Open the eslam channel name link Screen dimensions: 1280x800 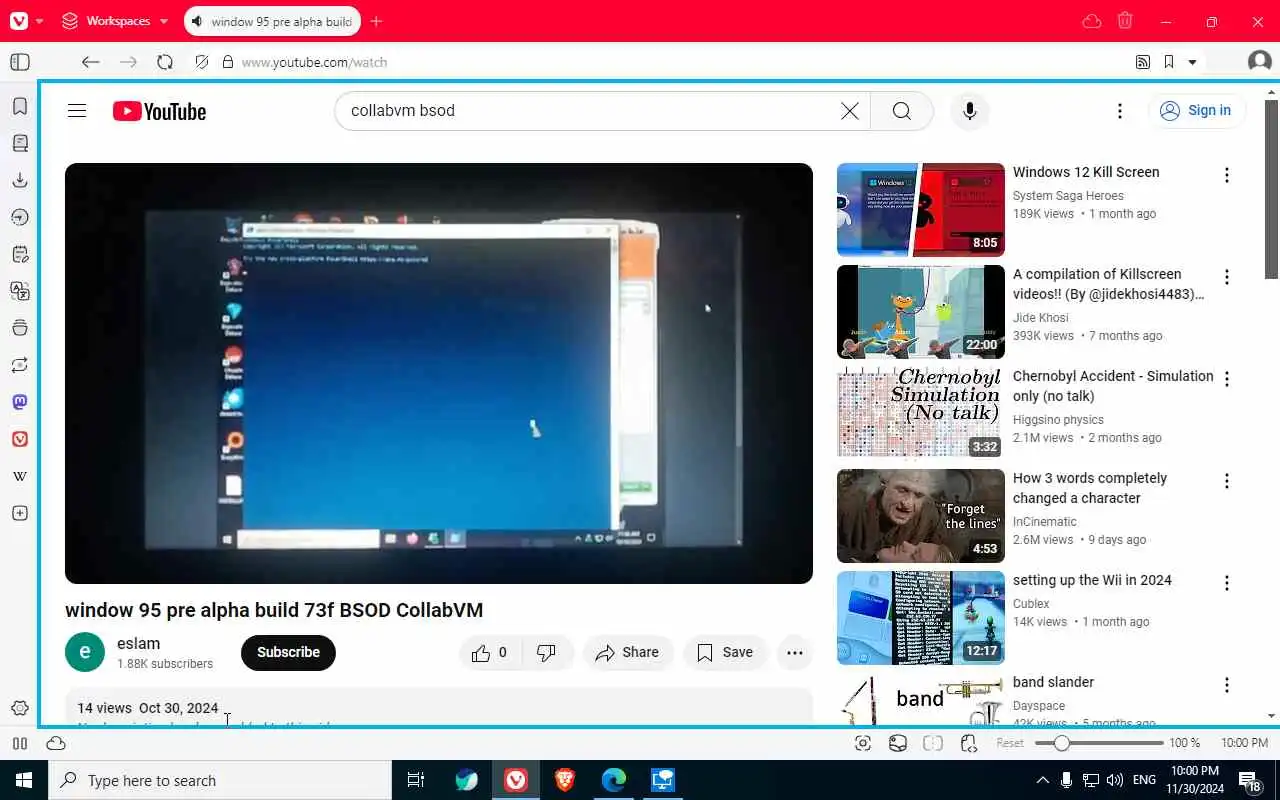(138, 643)
